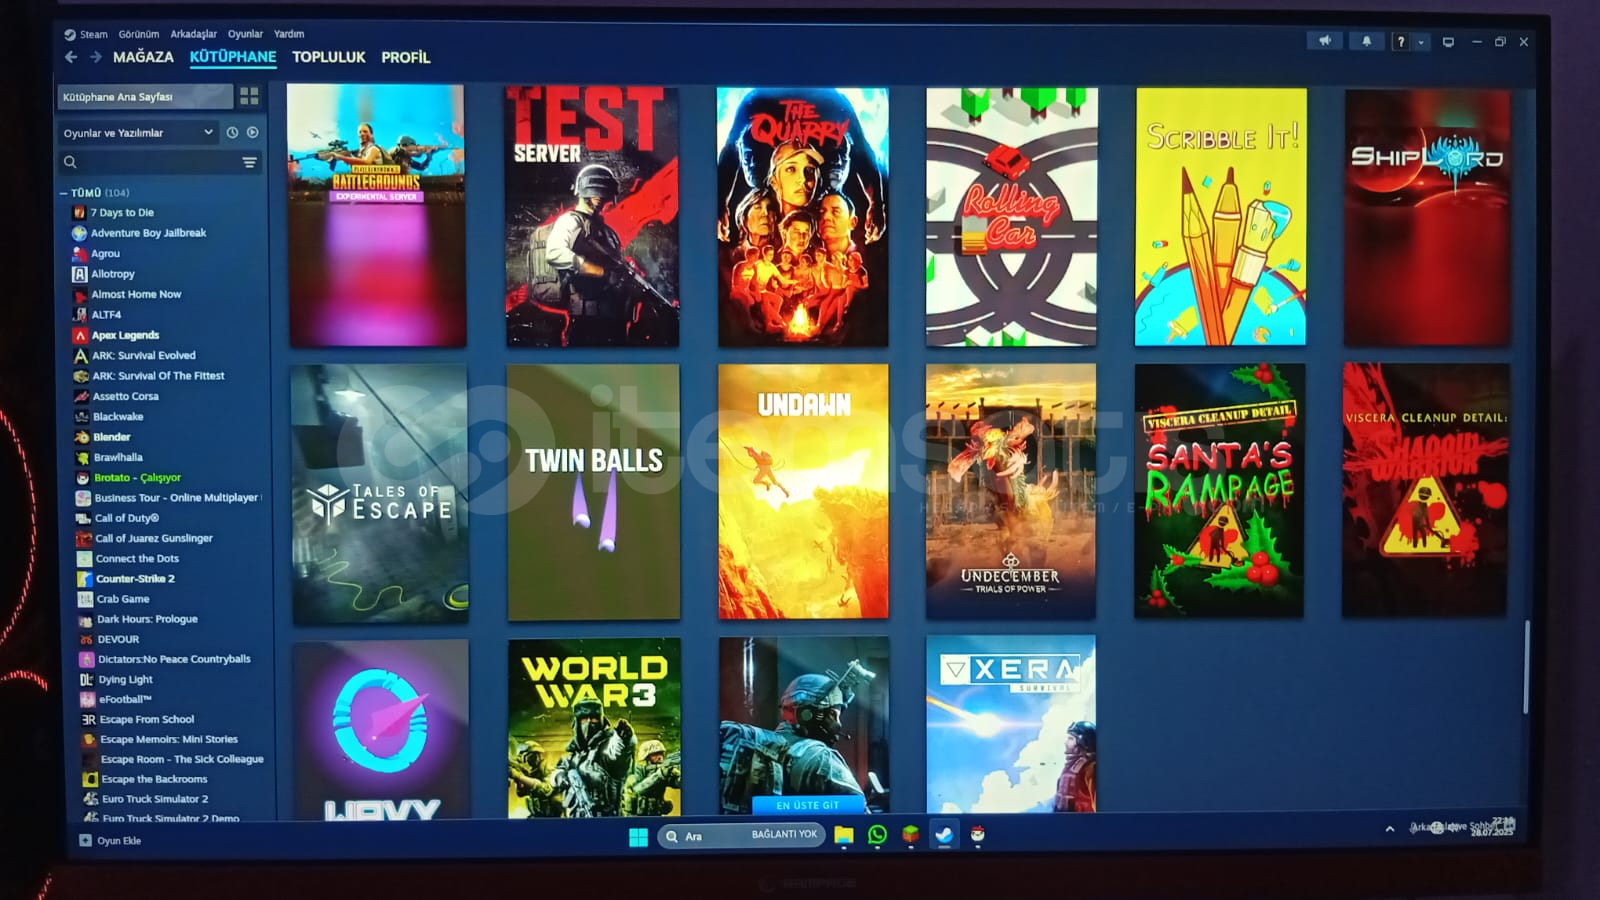
Task: Open Rolling Car cover
Action: (x=1012, y=217)
